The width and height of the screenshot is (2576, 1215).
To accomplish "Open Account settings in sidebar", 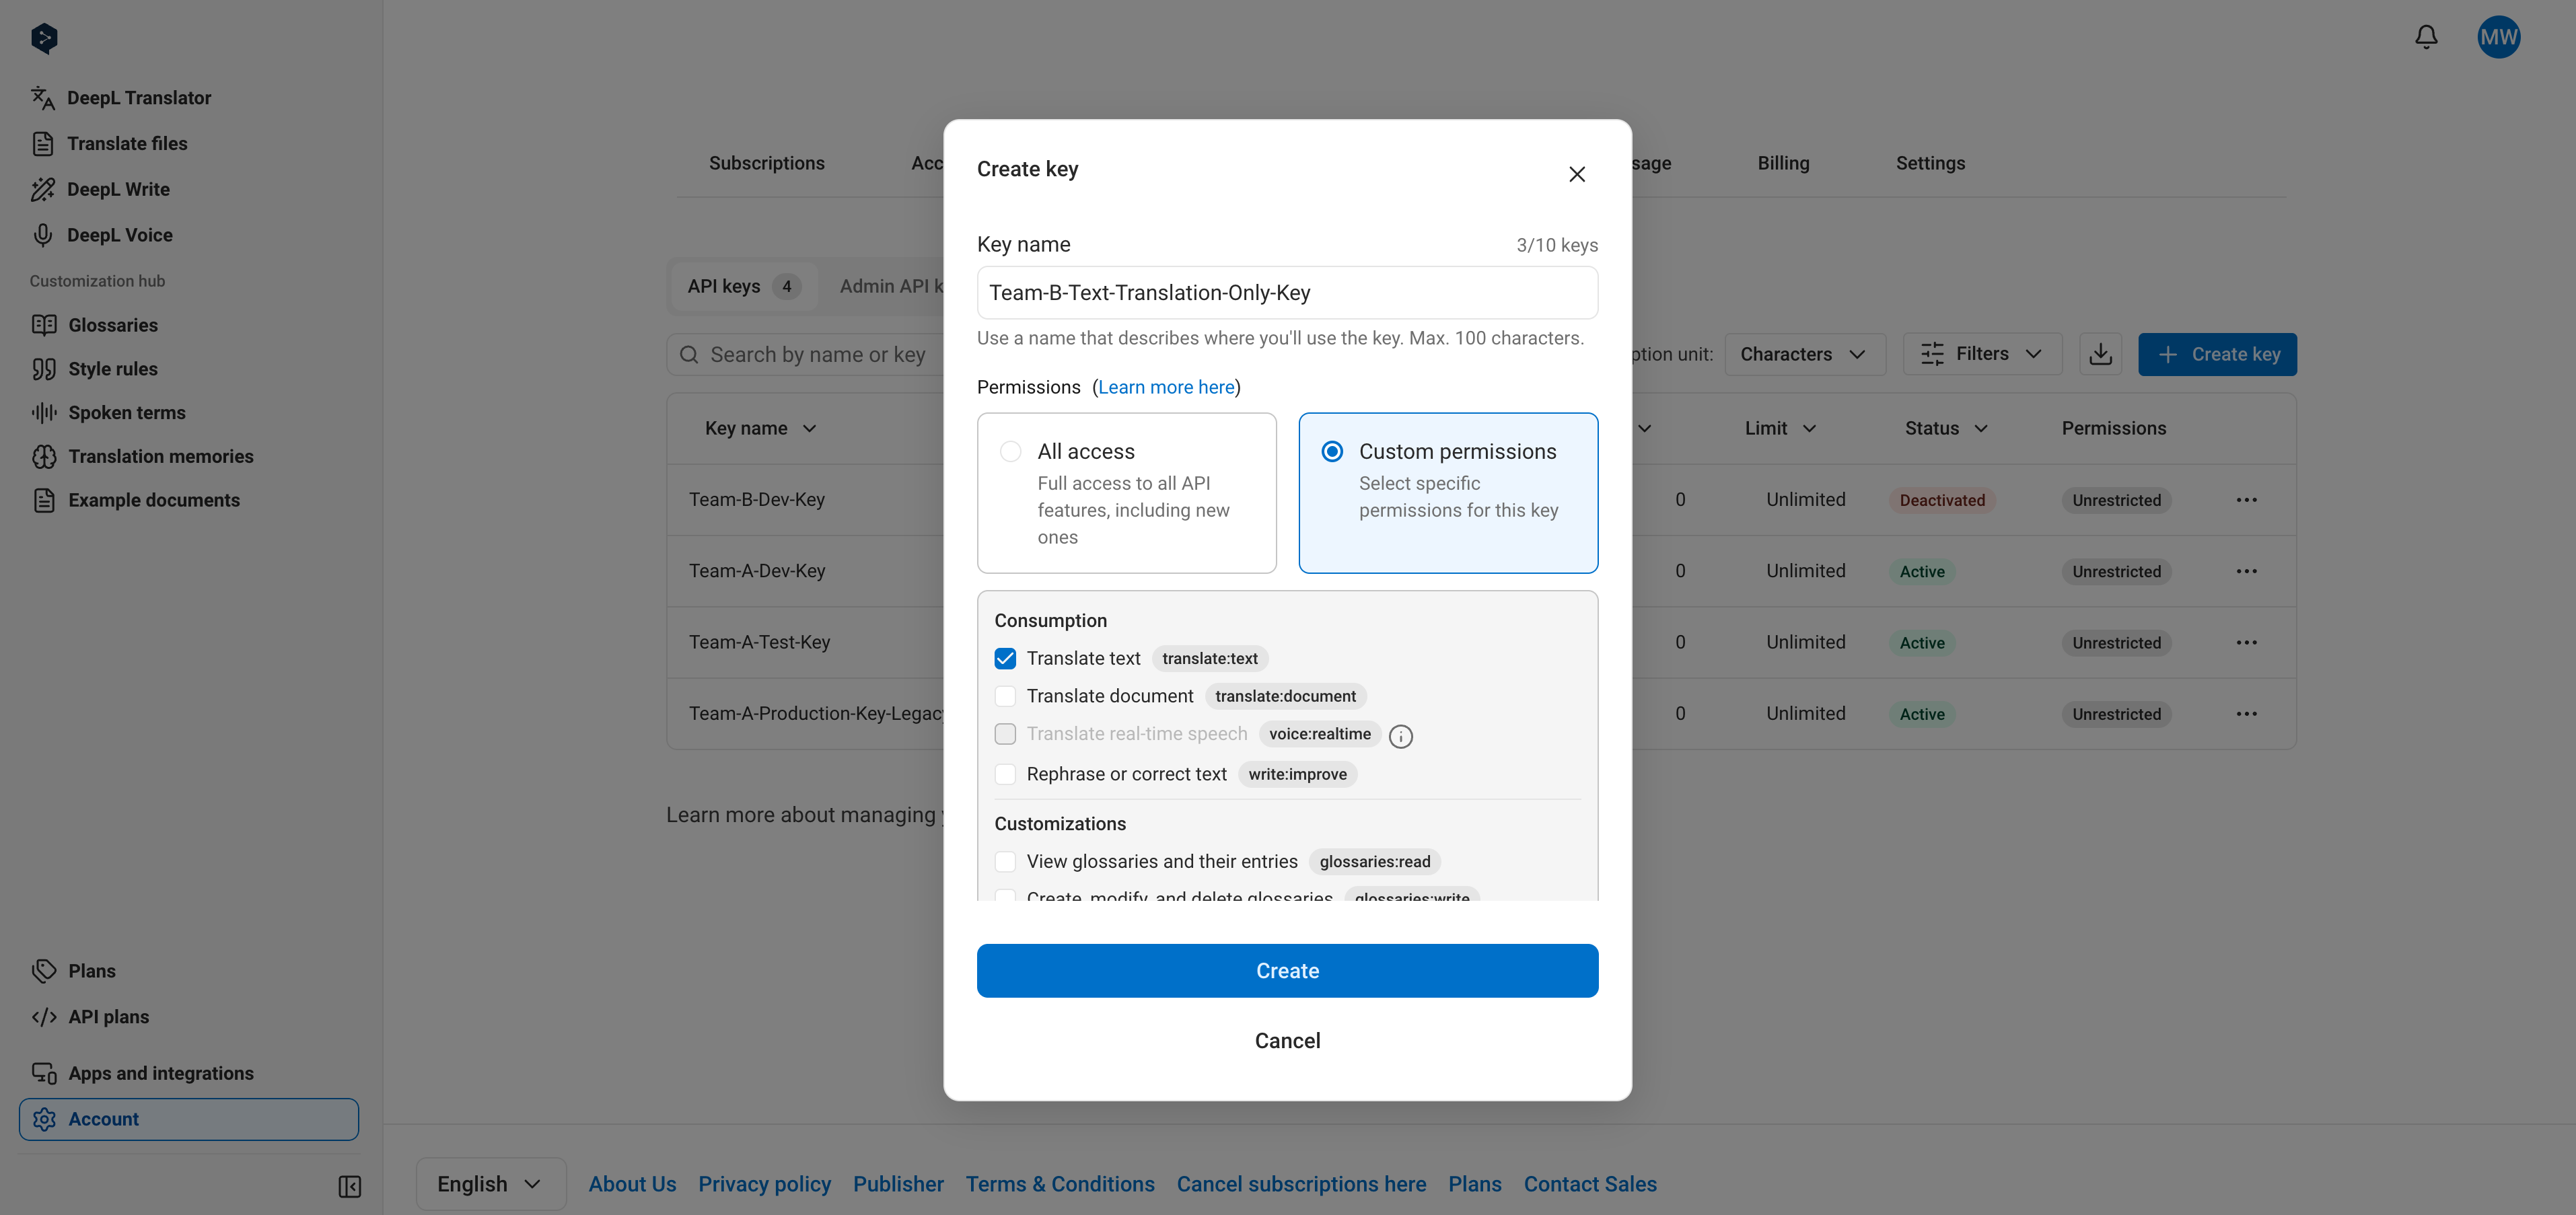I will 189,1119.
